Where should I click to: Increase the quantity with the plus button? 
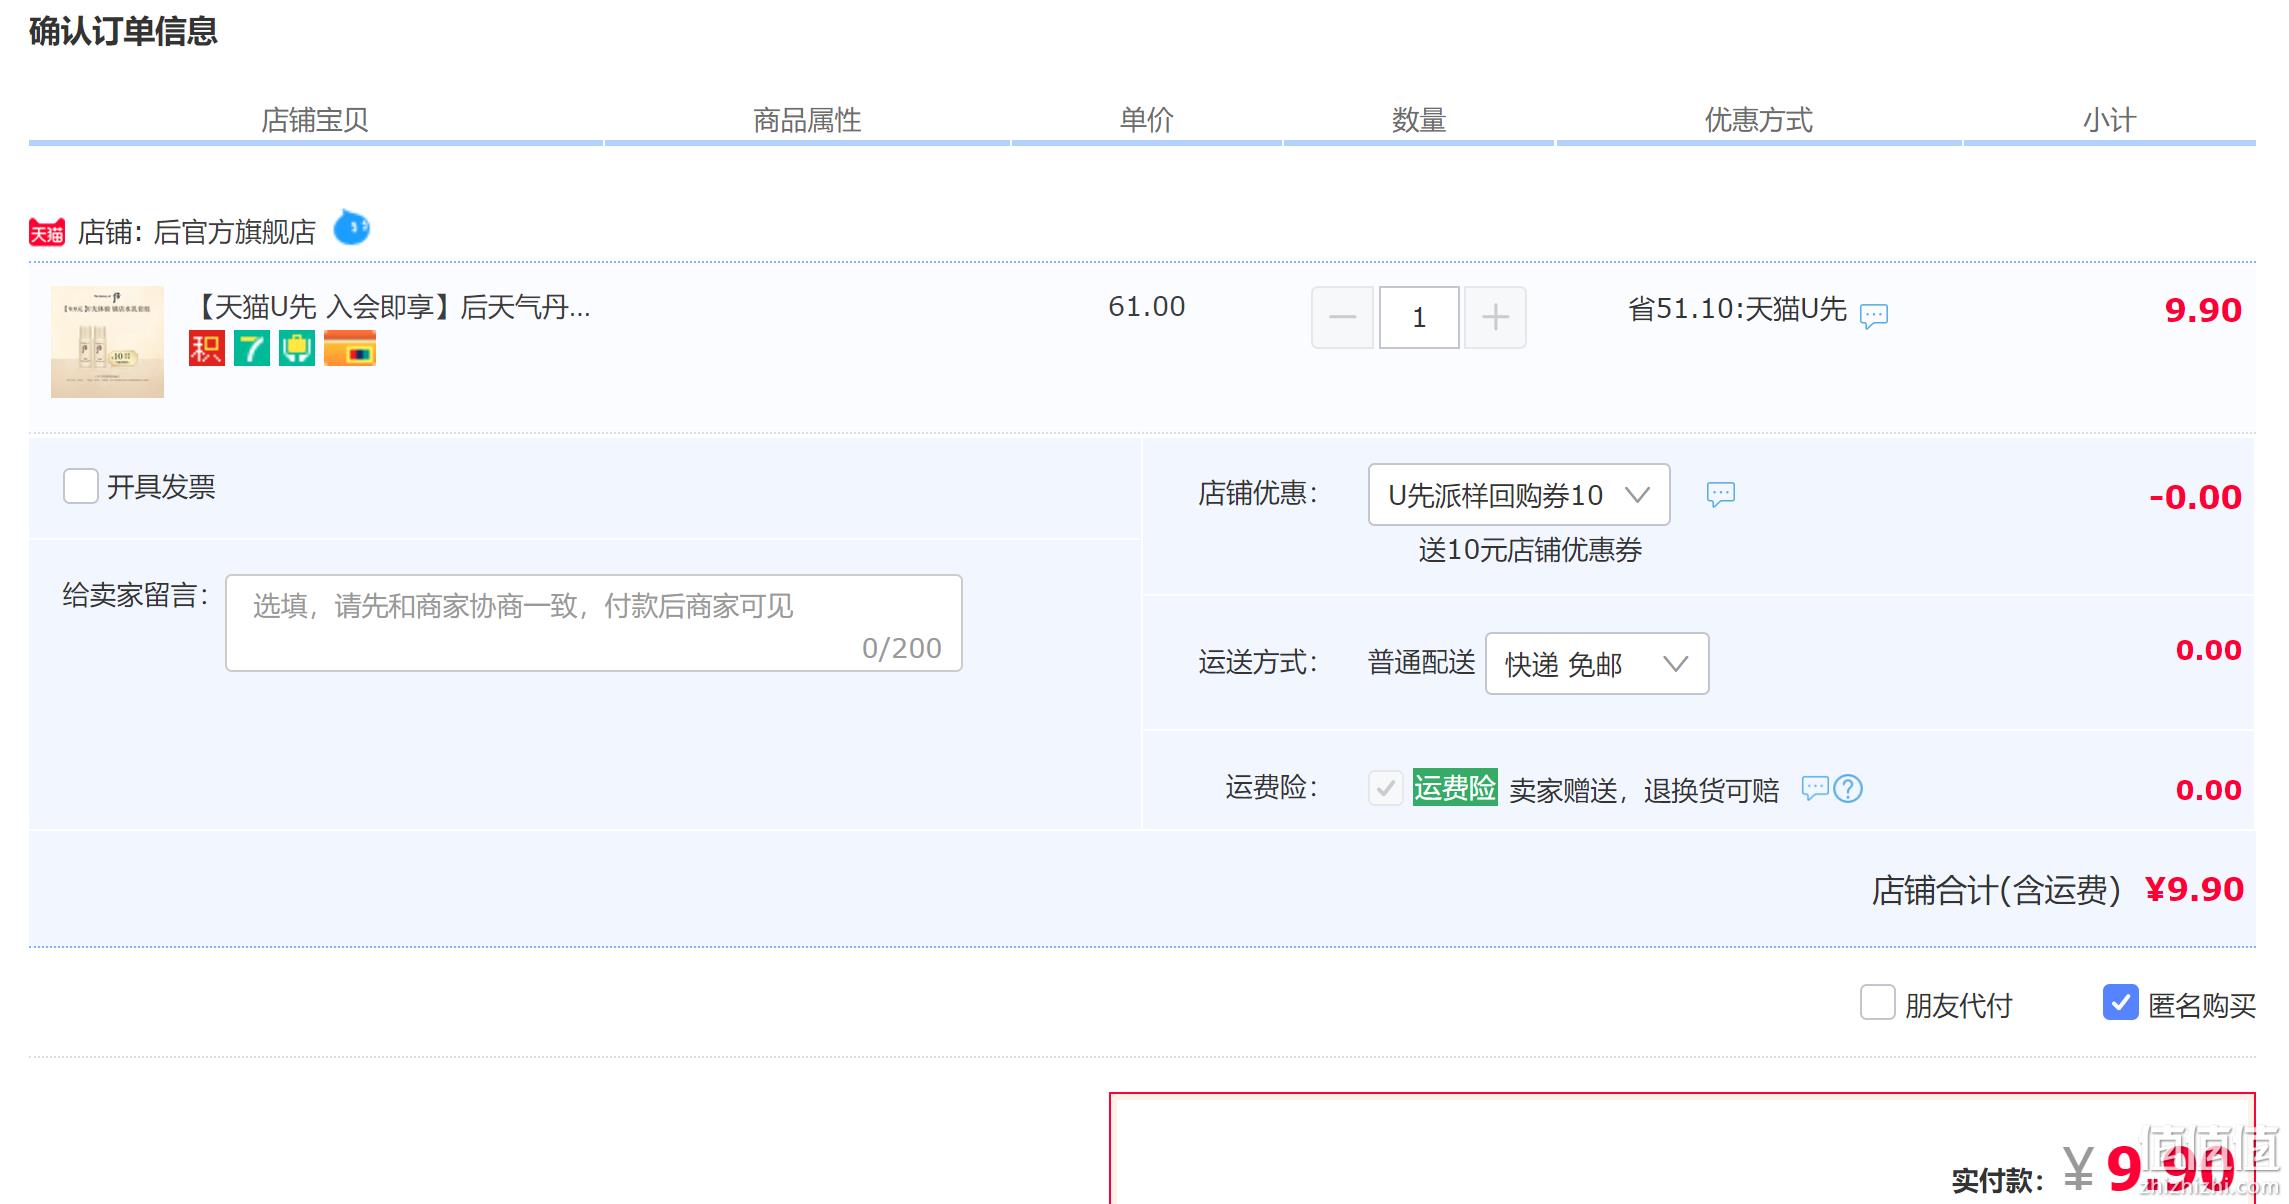pos(1495,317)
